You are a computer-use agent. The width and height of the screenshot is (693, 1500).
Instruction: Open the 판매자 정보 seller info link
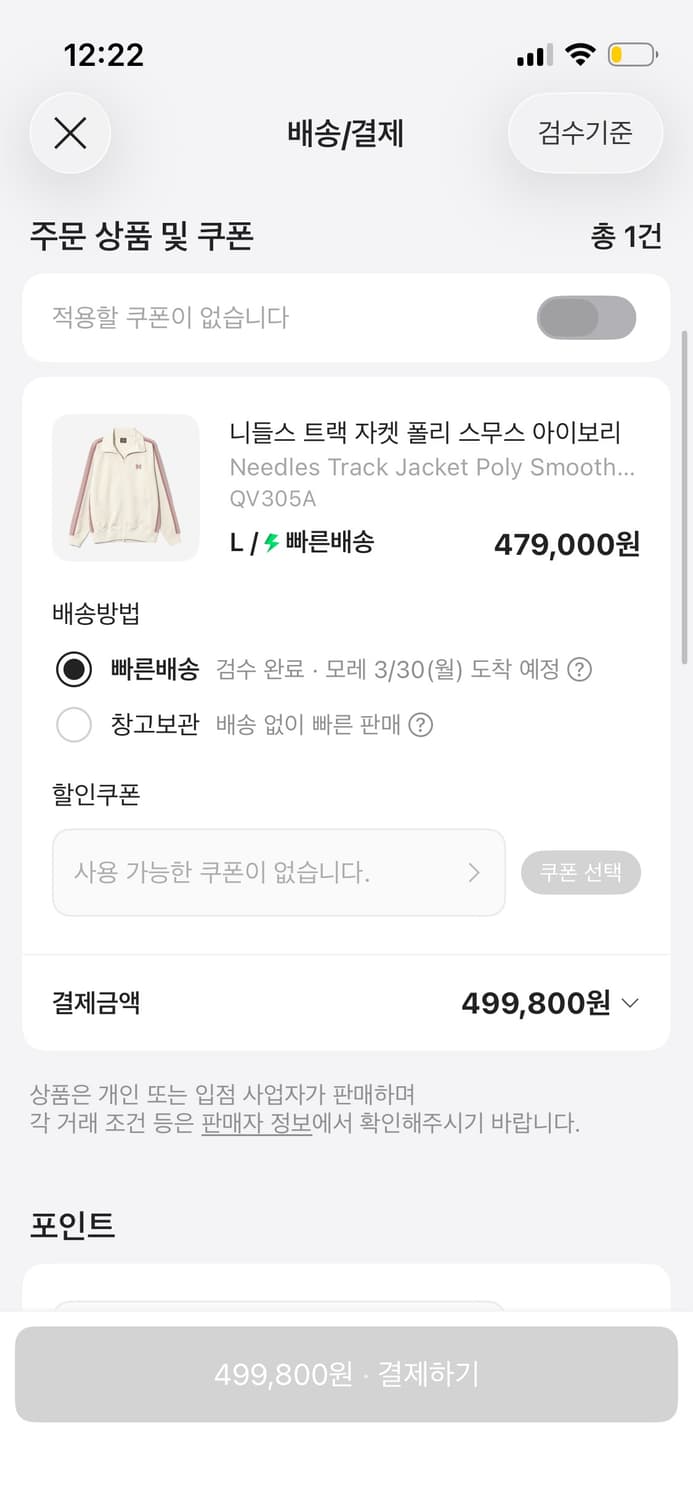click(255, 1125)
